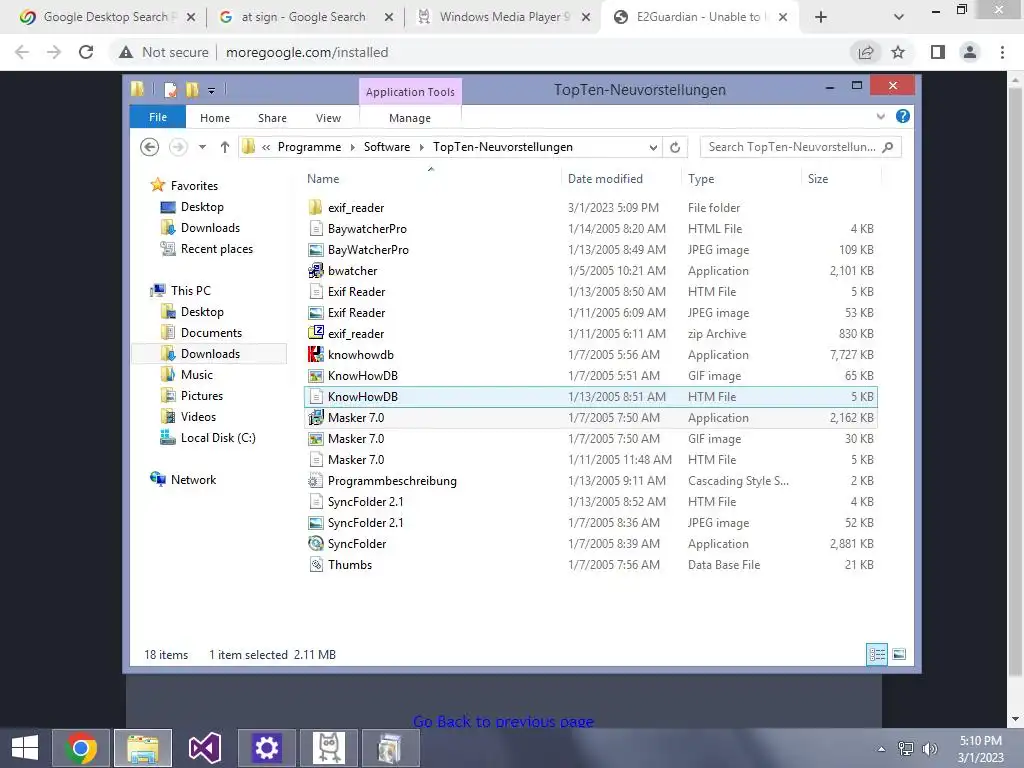Open the Chrome profile avatar

(970, 52)
